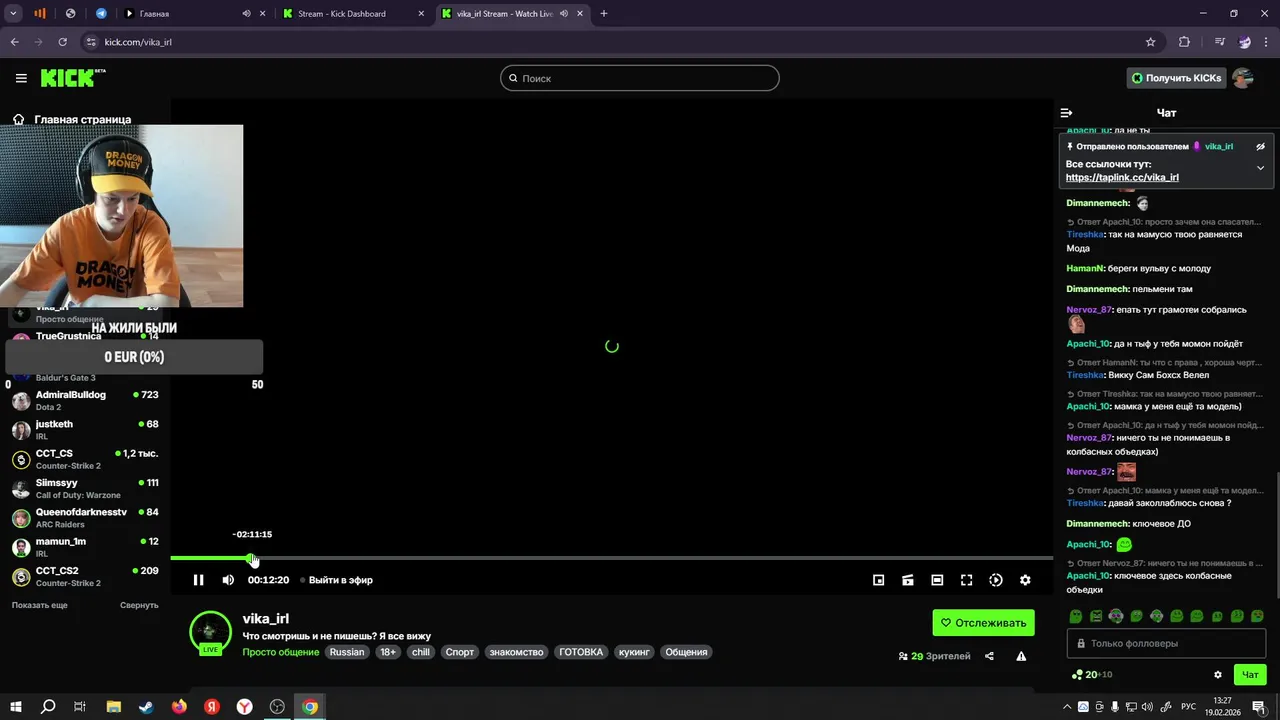The height and width of the screenshot is (720, 1280).
Task: Open channel points balance 20
Action: click(1091, 675)
